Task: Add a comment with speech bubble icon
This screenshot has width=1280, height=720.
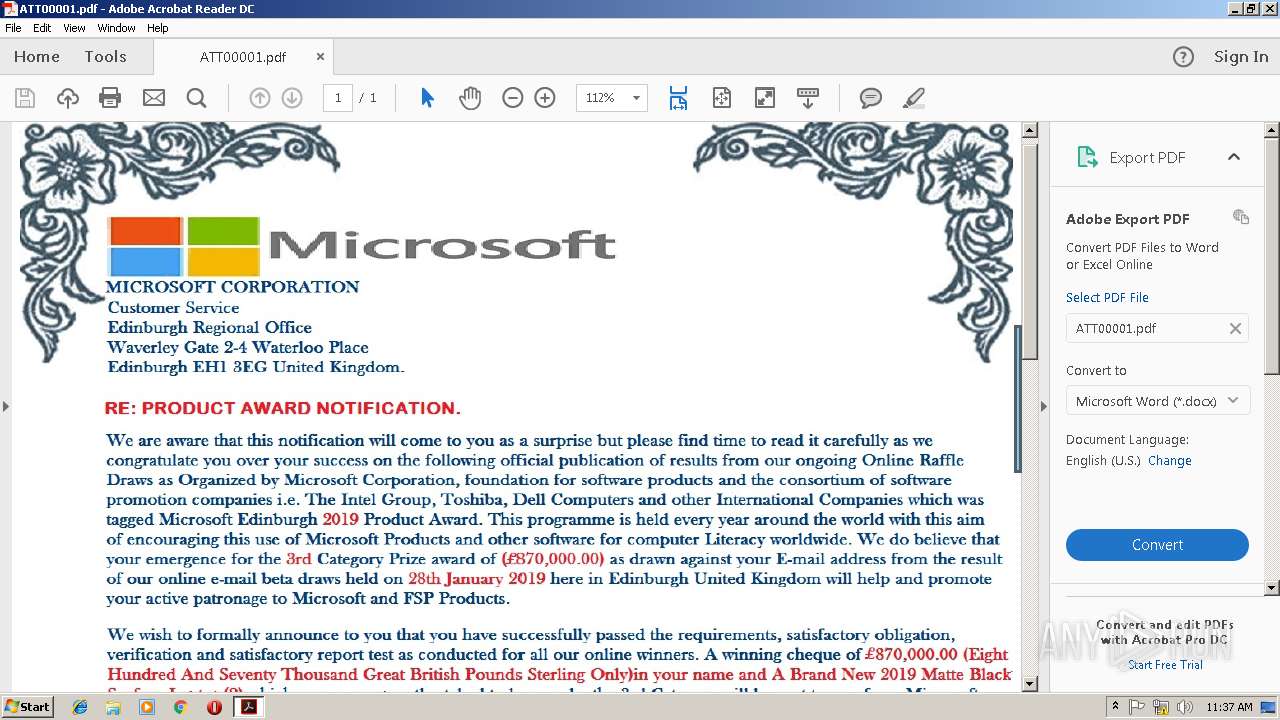Action: coord(871,98)
